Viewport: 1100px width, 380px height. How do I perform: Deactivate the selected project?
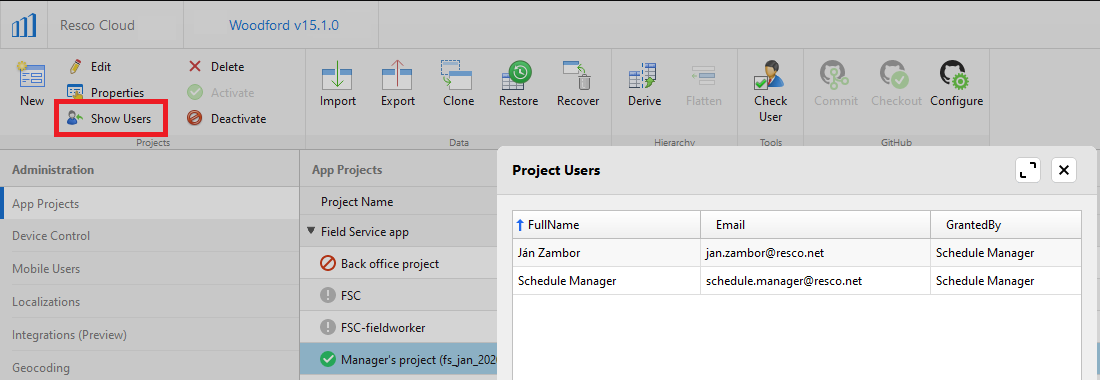click(x=227, y=118)
